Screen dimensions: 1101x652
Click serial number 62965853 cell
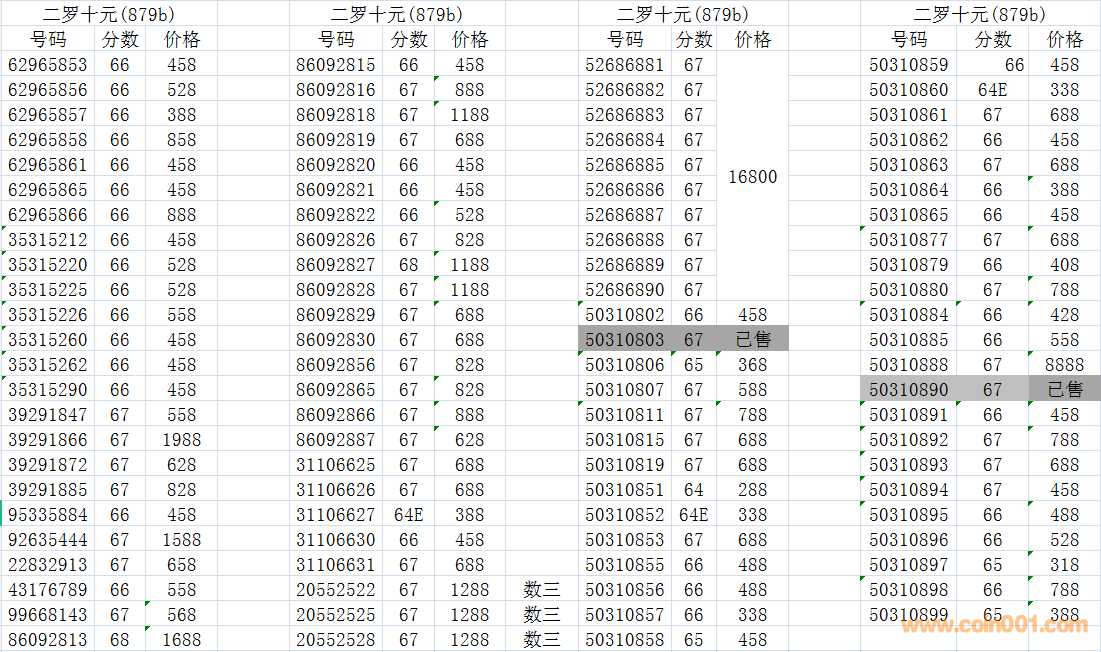(48, 65)
